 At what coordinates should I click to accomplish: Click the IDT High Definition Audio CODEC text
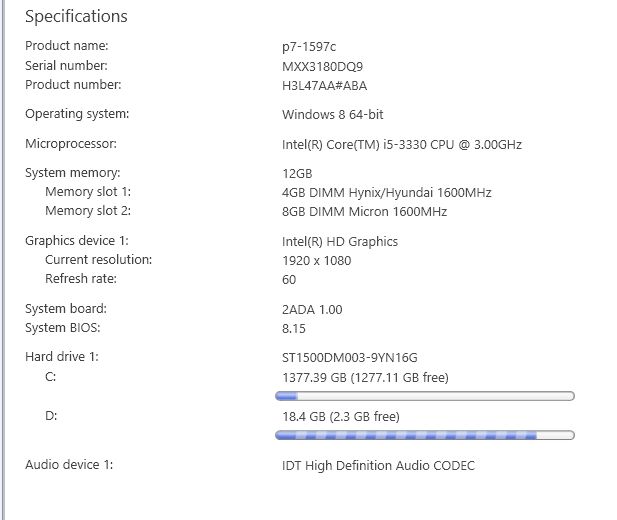pyautogui.click(x=378, y=465)
